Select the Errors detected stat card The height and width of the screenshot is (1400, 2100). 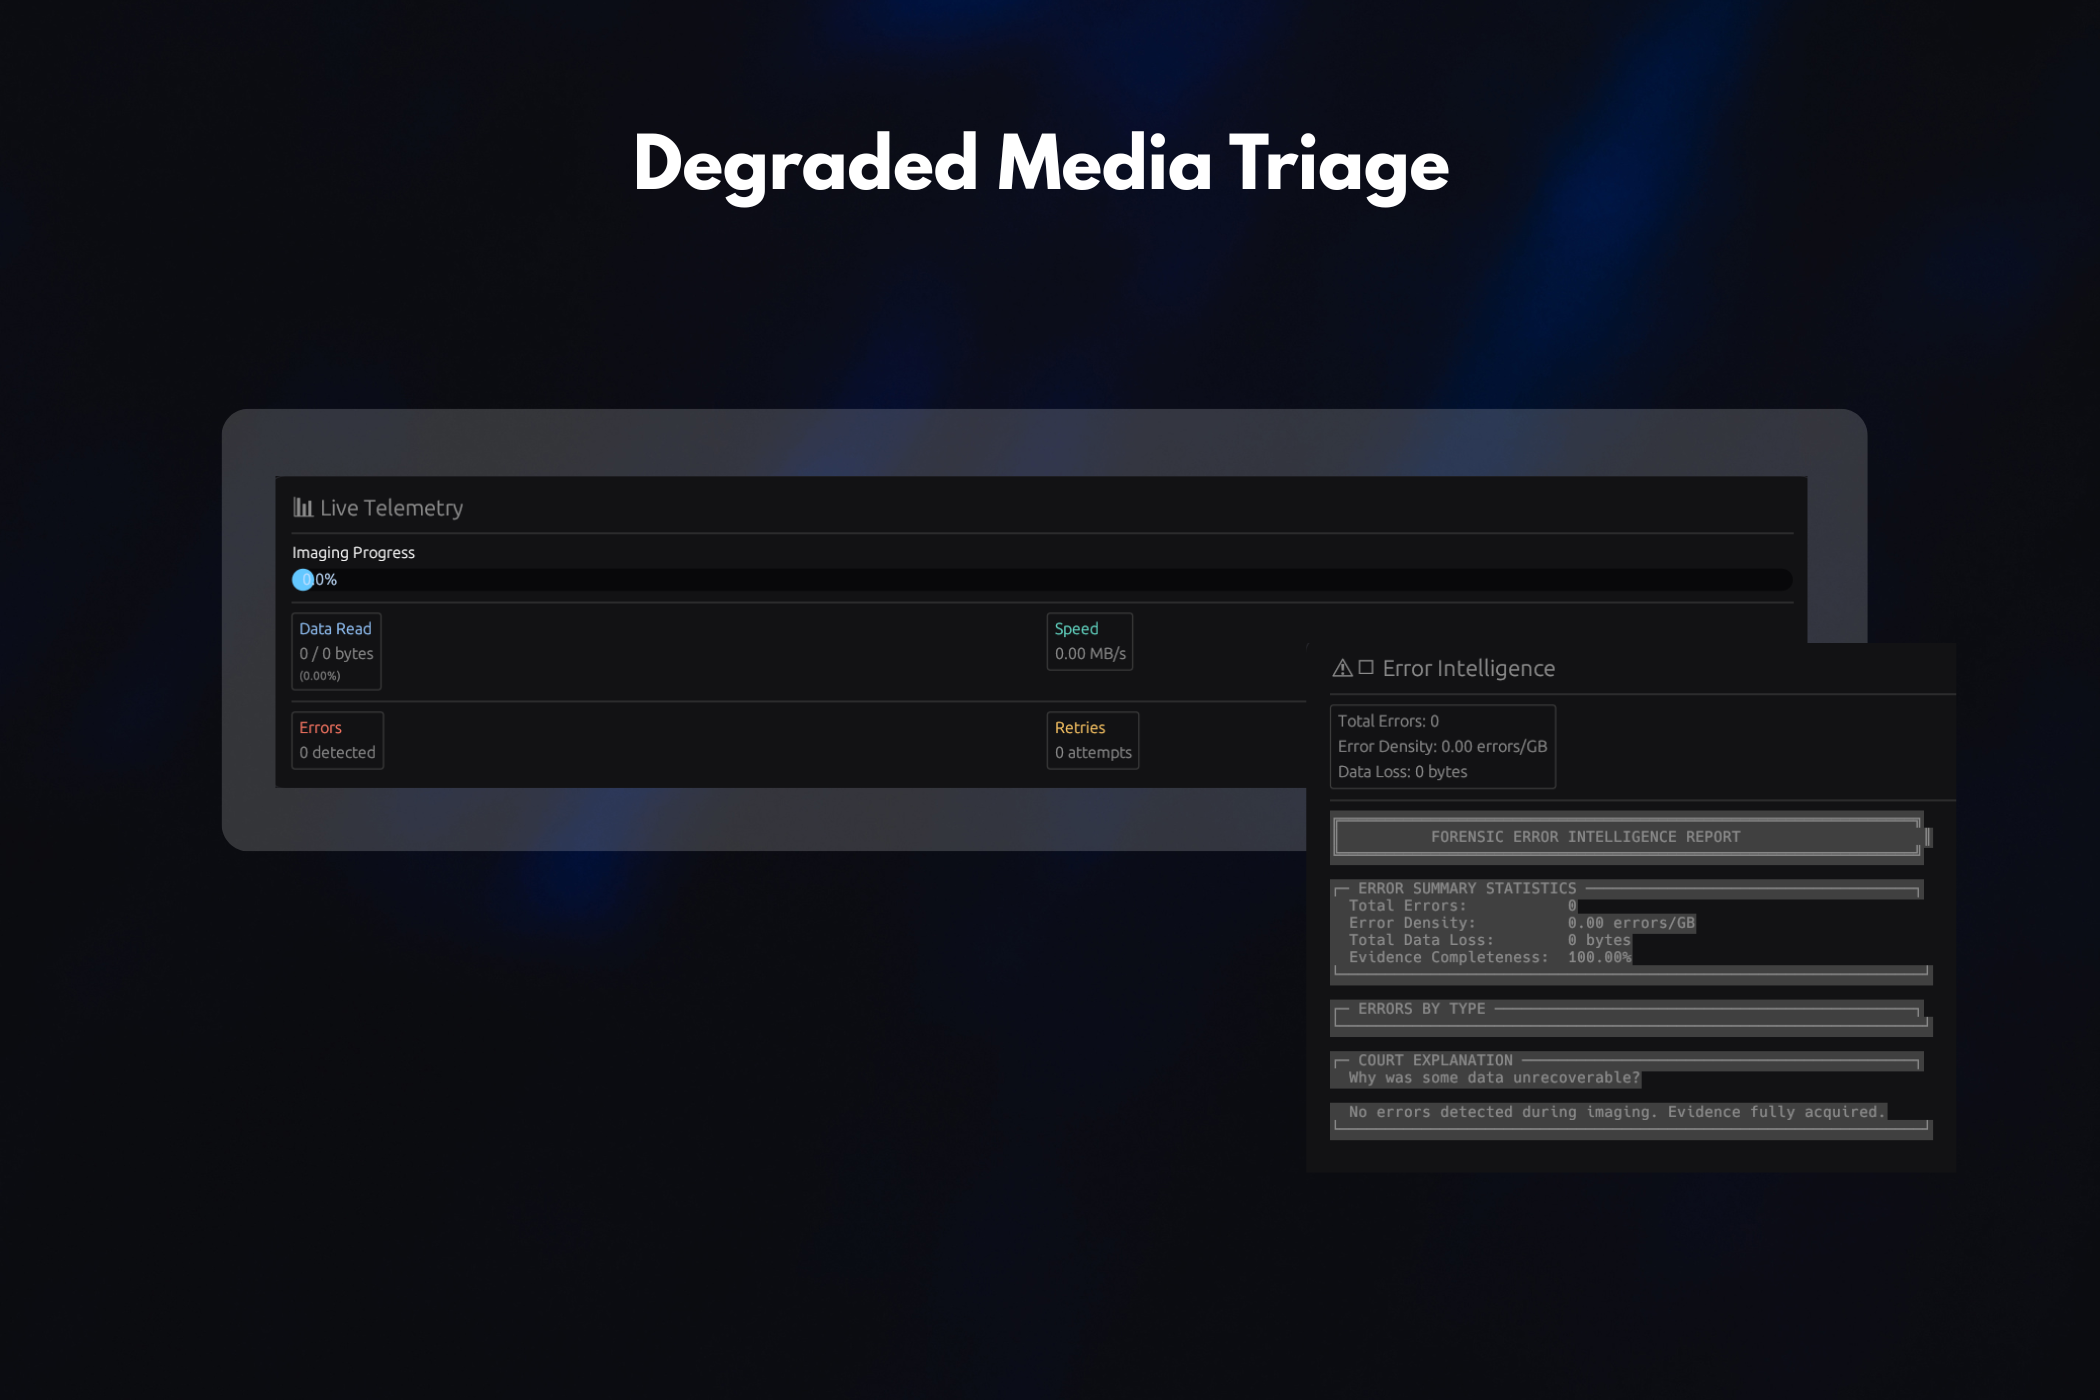[337, 740]
